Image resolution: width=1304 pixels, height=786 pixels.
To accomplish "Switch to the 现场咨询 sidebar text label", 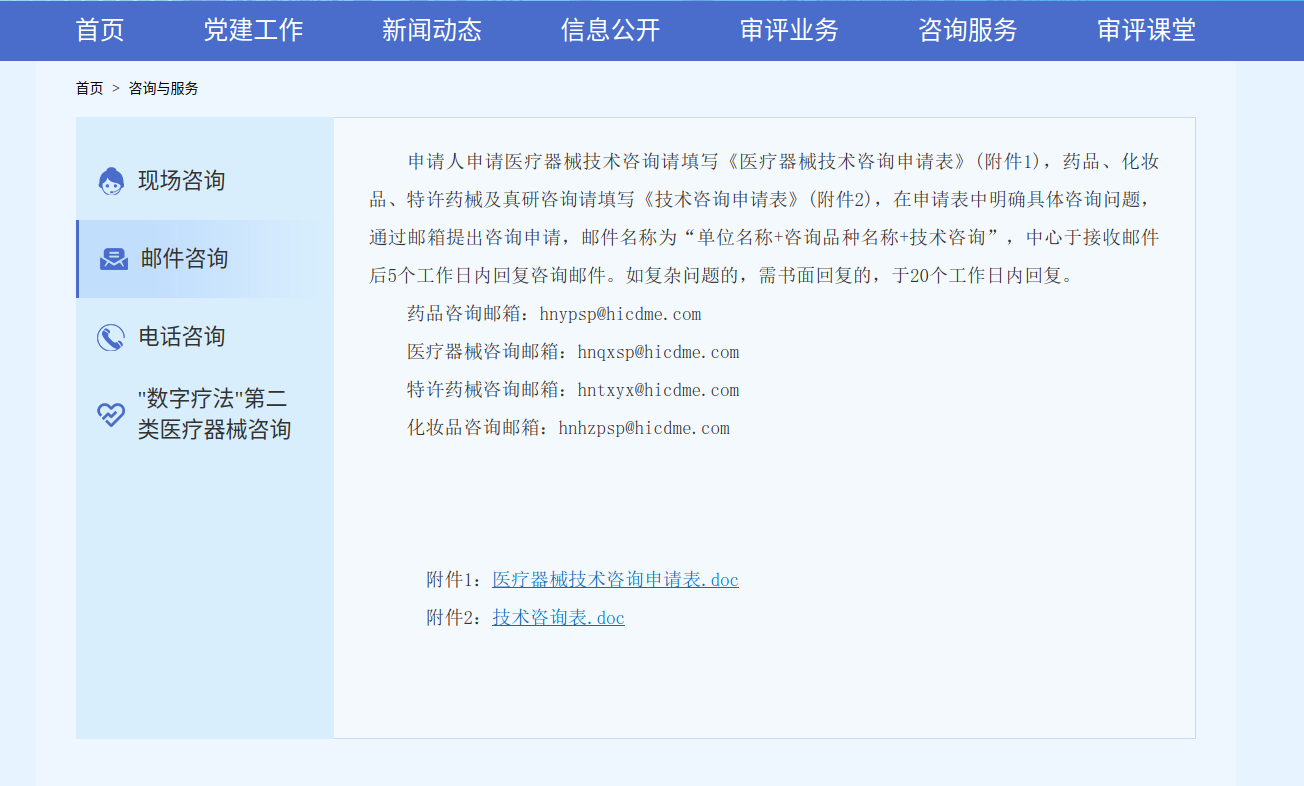I will click(181, 181).
